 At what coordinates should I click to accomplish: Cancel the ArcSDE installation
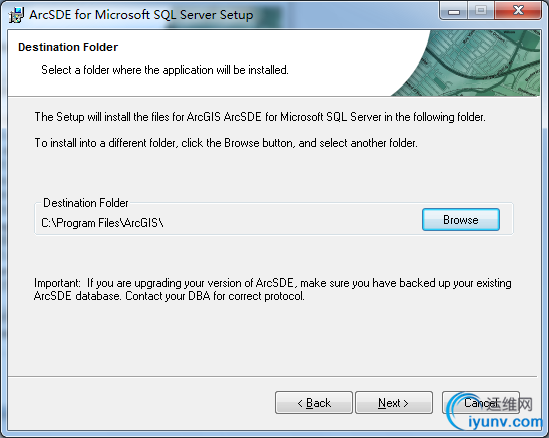(x=481, y=403)
